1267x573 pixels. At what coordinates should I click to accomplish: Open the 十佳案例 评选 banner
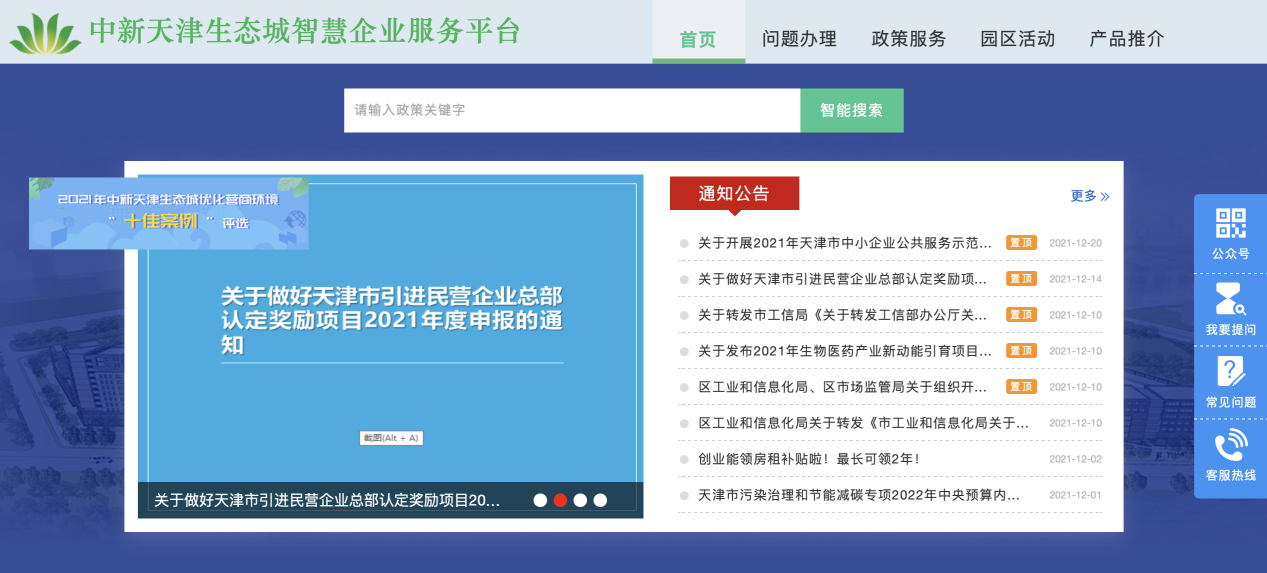click(x=169, y=213)
